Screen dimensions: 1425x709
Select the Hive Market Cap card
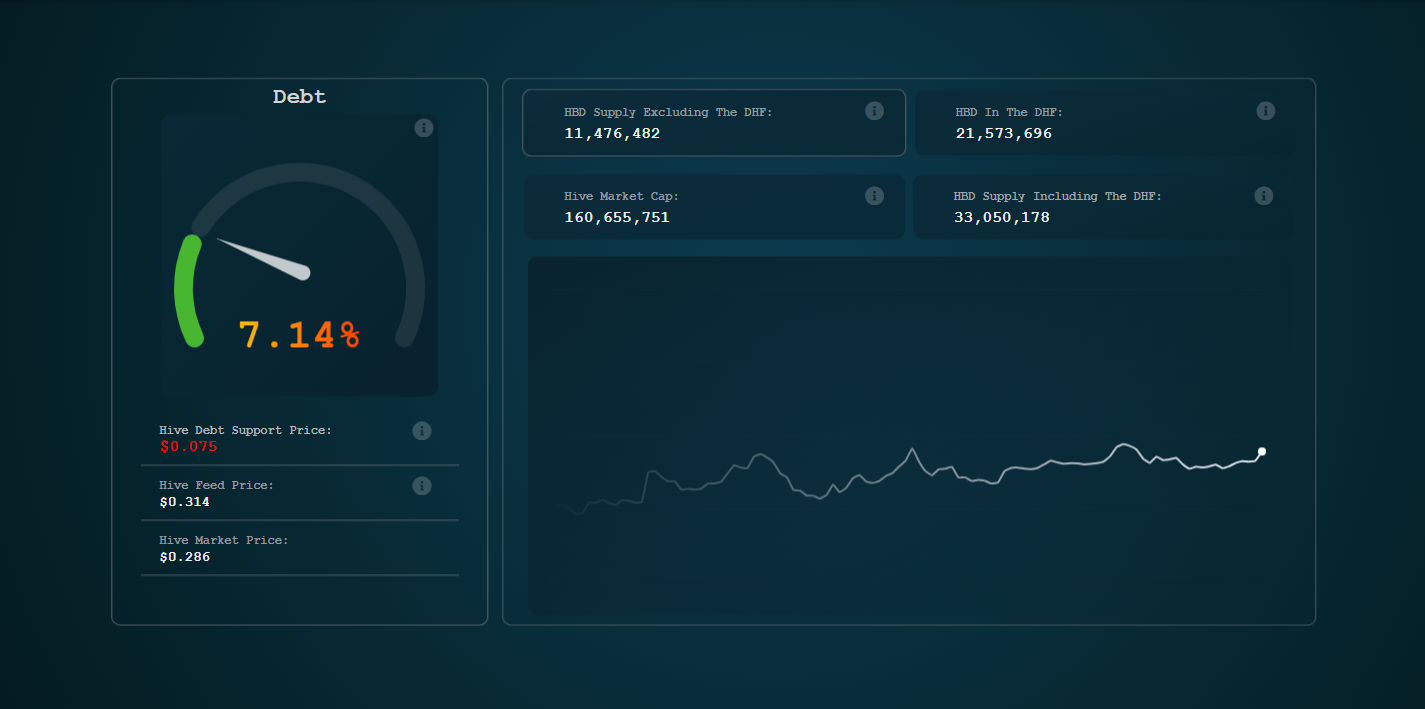pos(714,207)
